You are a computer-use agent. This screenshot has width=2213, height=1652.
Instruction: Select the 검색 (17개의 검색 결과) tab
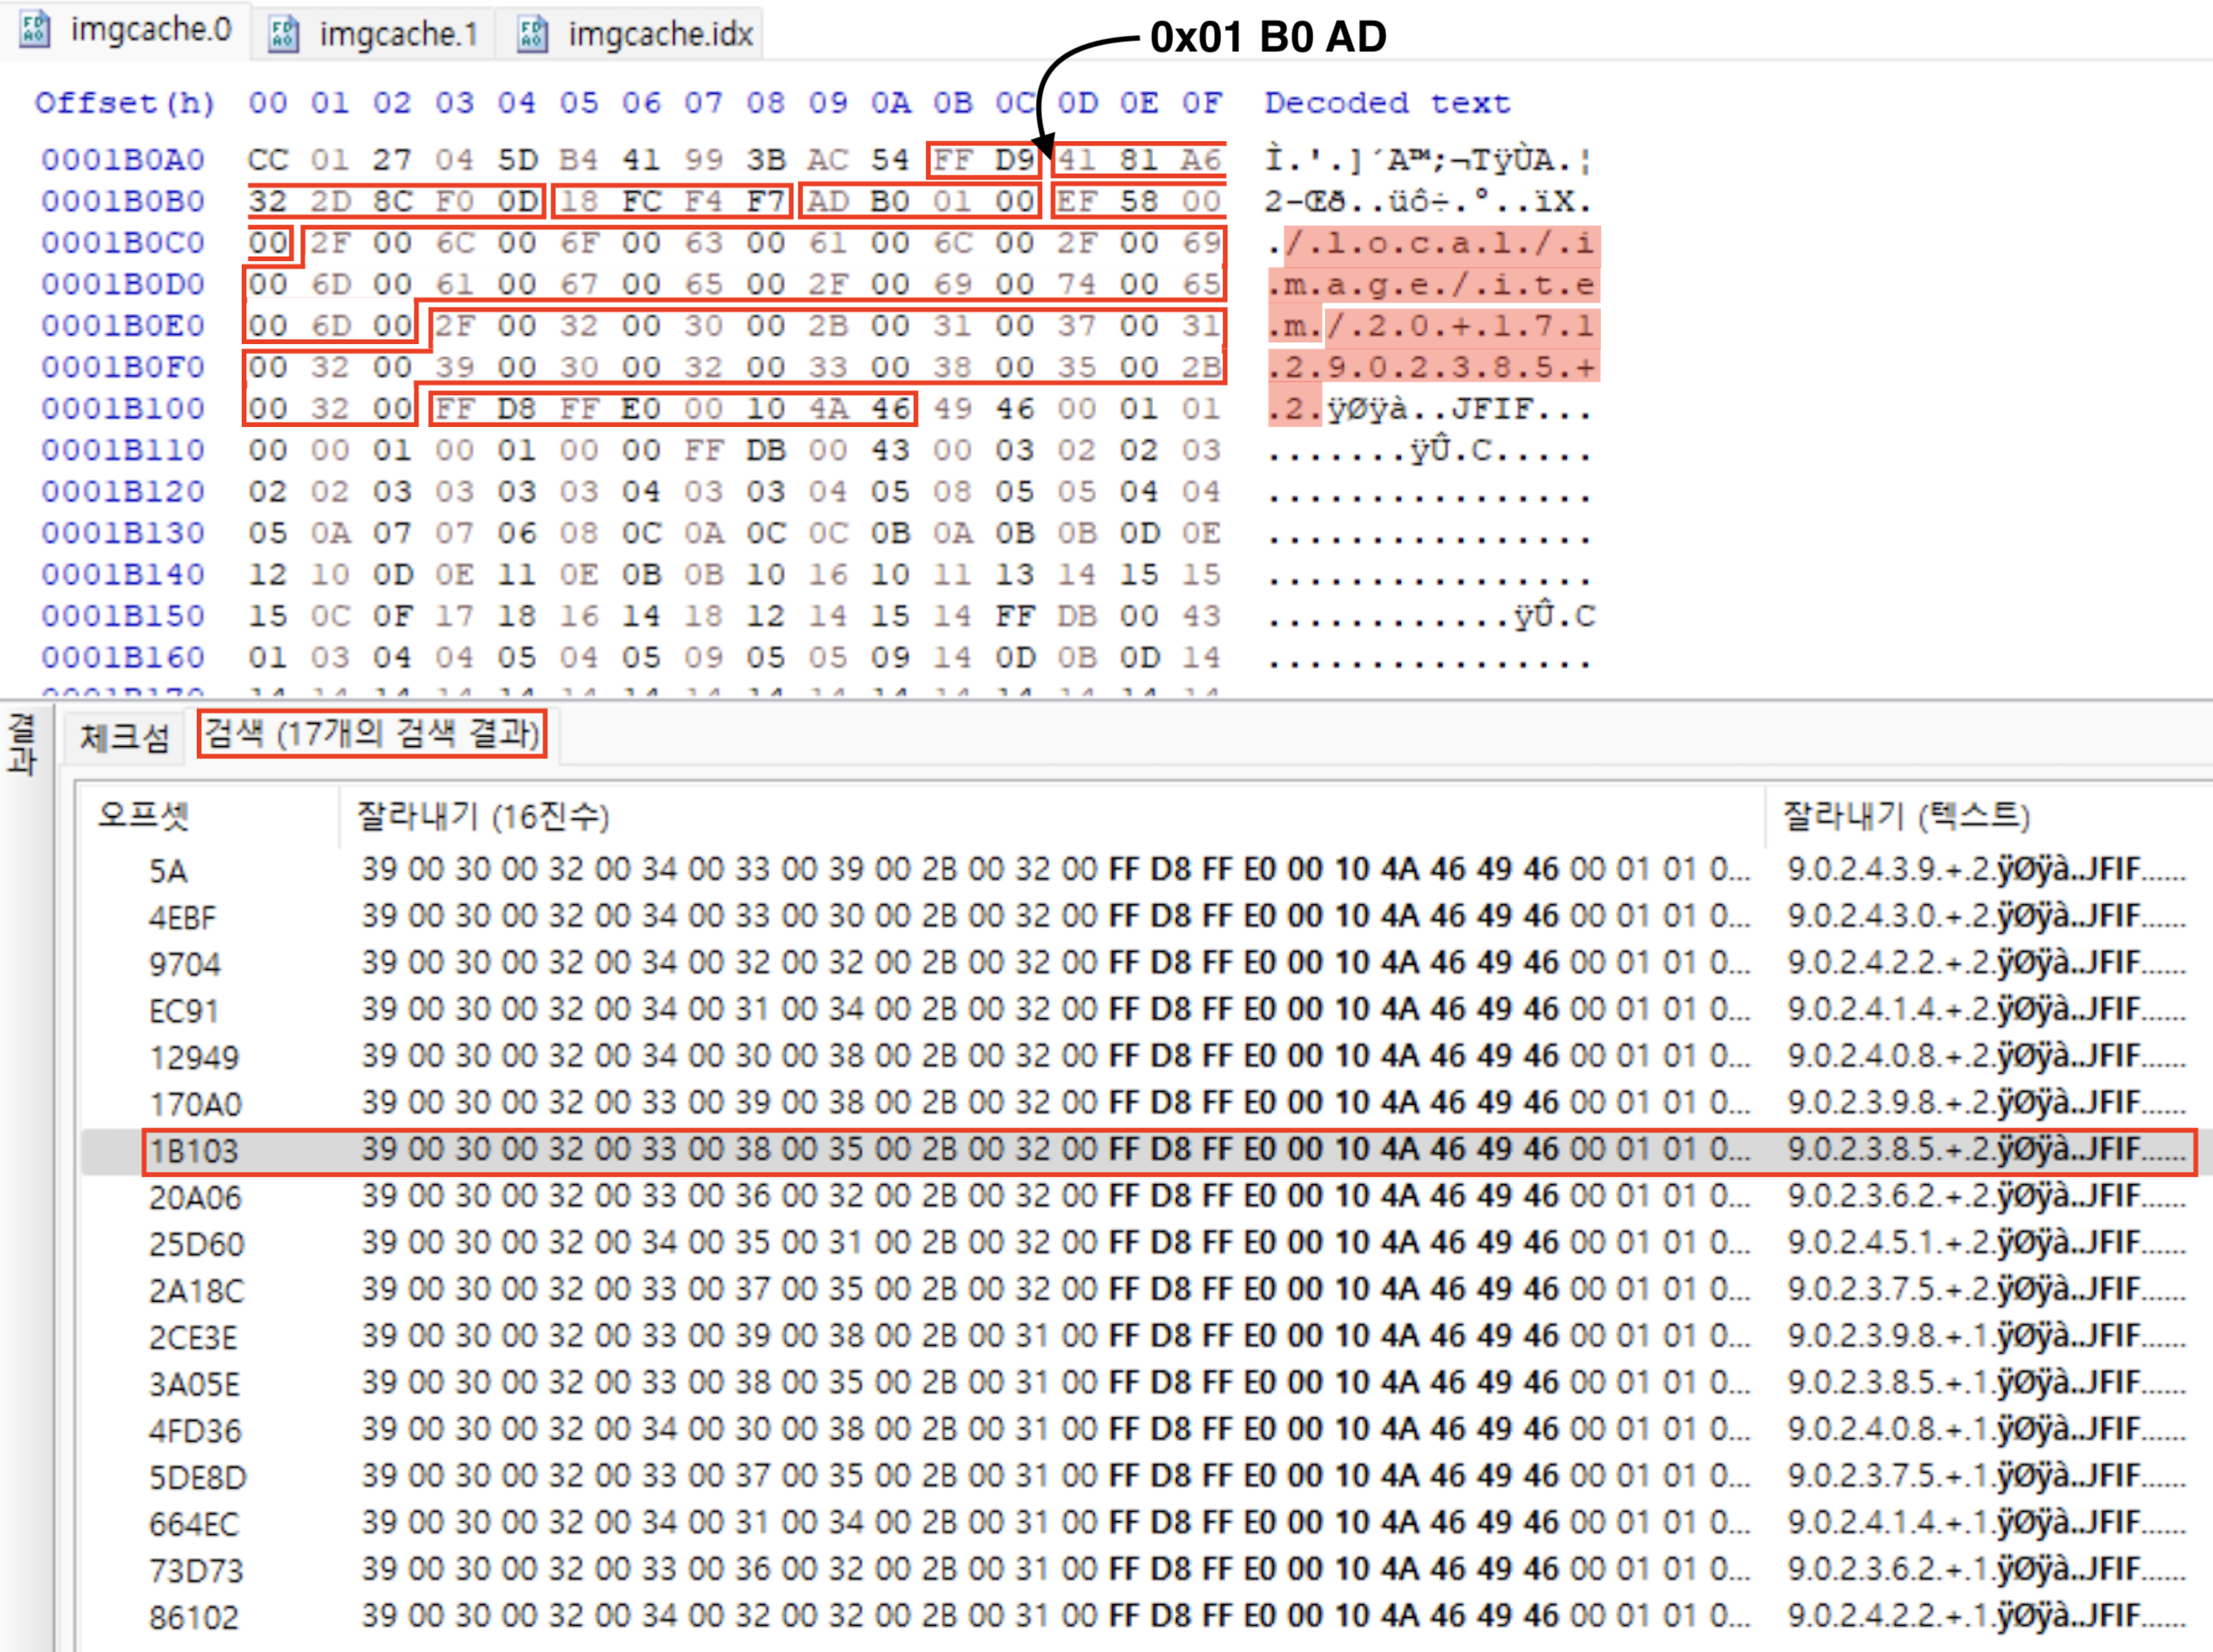point(371,734)
